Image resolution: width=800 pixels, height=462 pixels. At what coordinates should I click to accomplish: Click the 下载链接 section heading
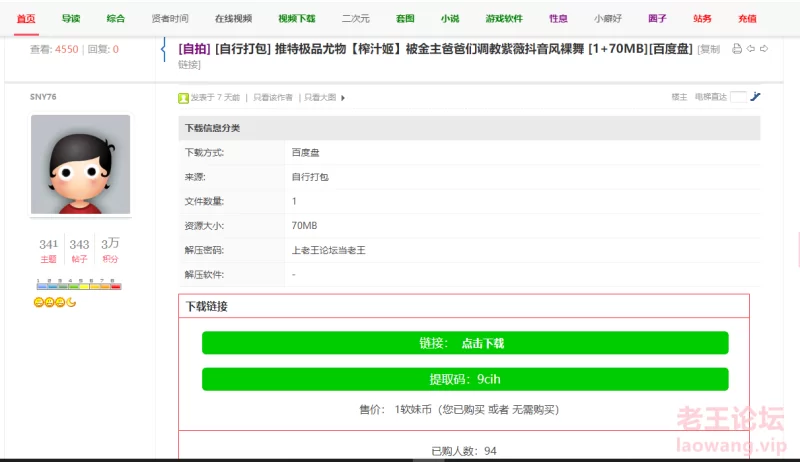click(207, 306)
